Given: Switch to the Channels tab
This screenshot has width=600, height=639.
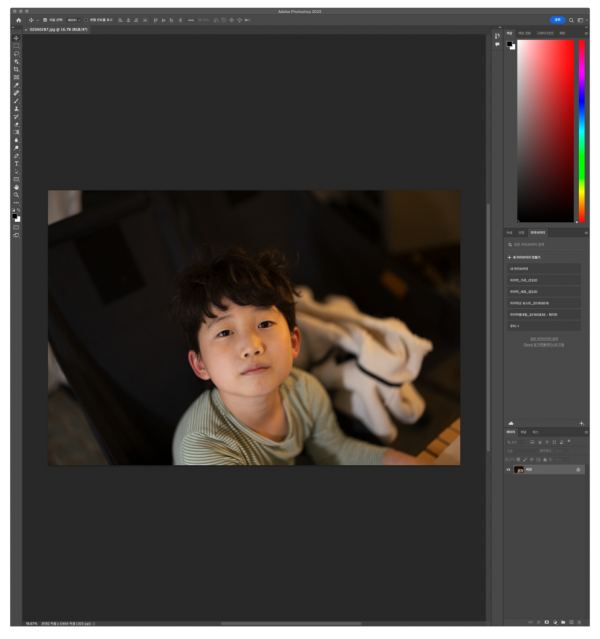Looking at the screenshot, I should point(524,432).
